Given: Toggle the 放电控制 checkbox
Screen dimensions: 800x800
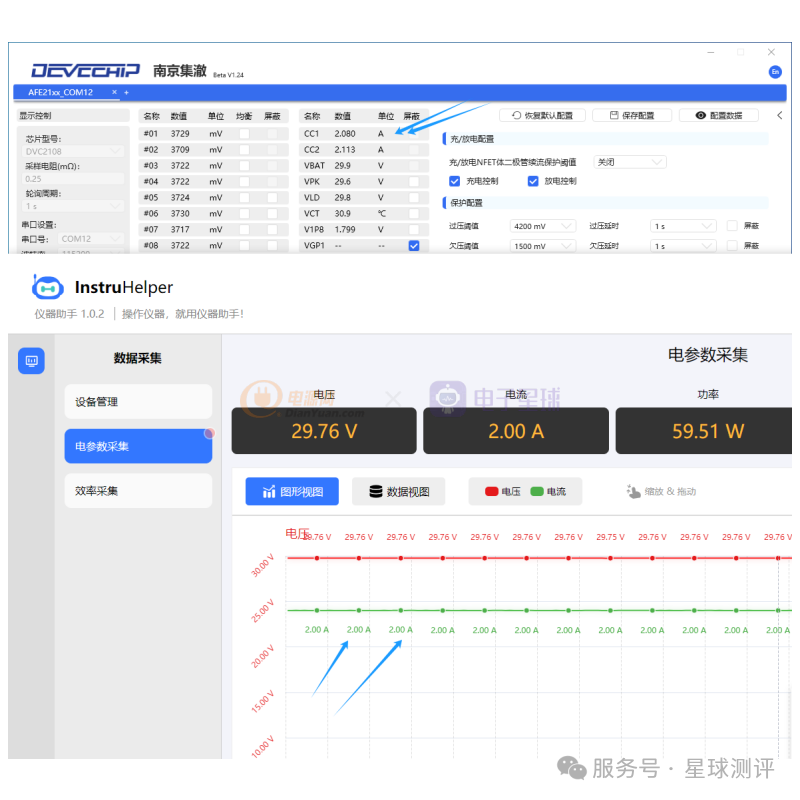Looking at the screenshot, I should (x=533, y=181).
